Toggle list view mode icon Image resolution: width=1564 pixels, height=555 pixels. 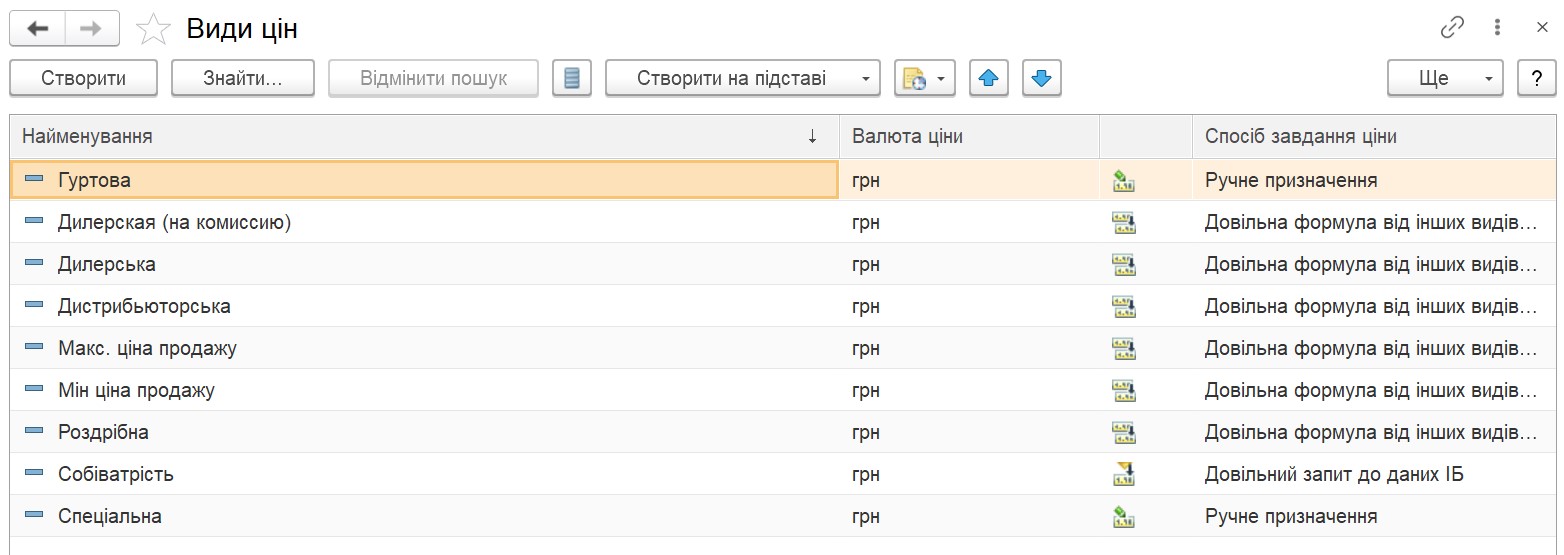coord(572,78)
